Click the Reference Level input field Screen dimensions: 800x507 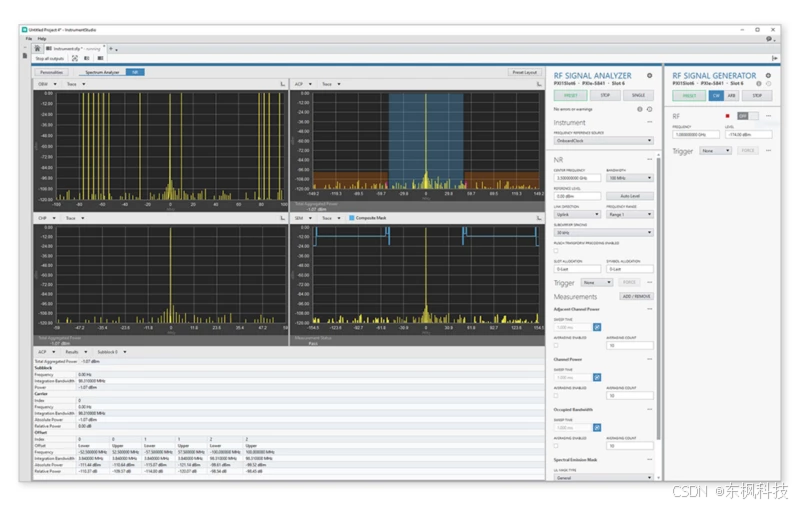tap(577, 196)
